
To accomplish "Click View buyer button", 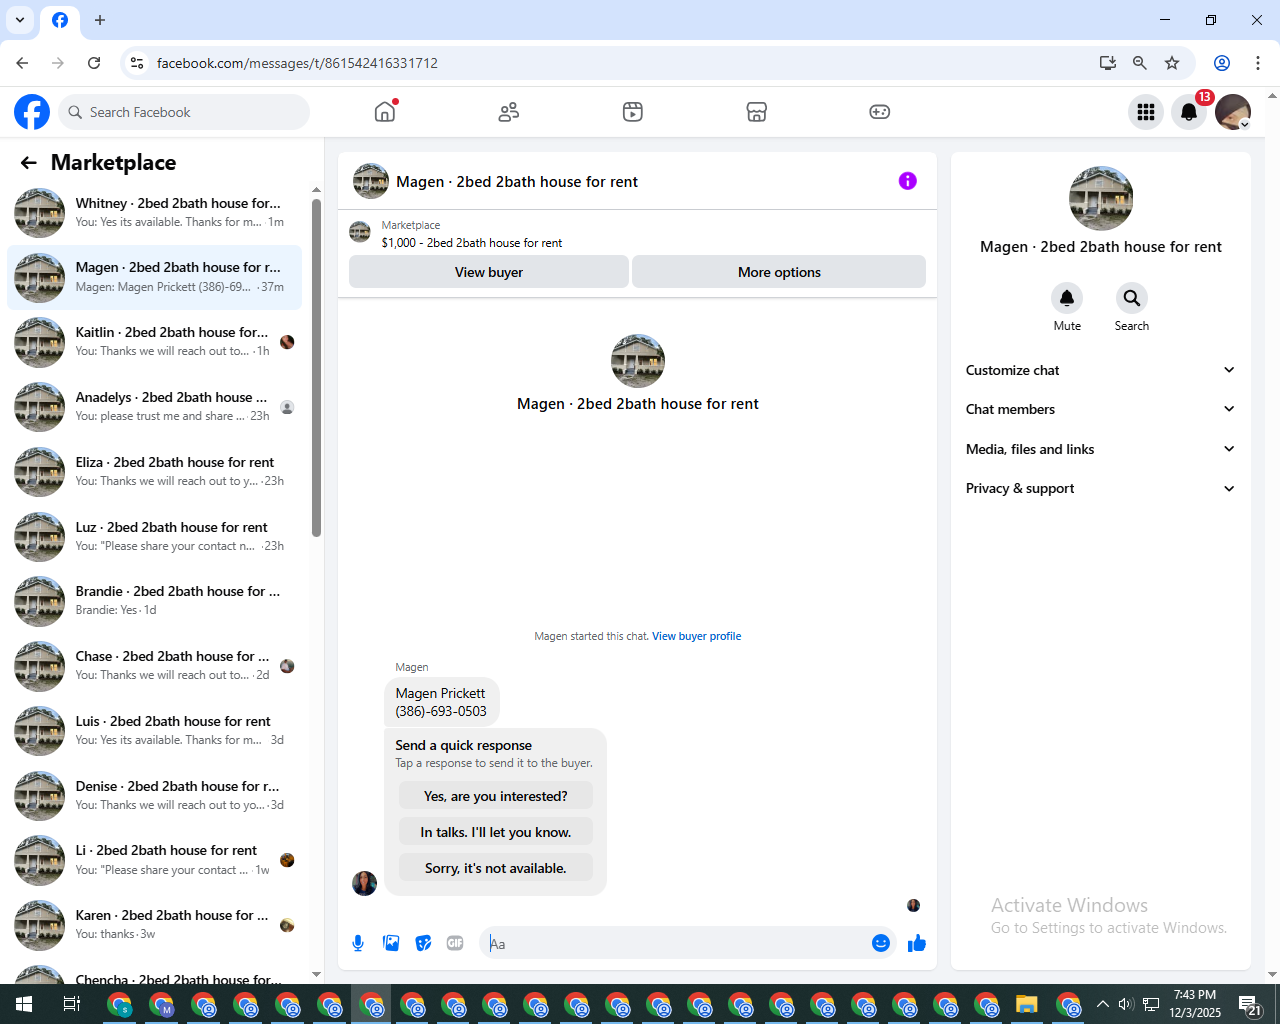I will click(489, 272).
